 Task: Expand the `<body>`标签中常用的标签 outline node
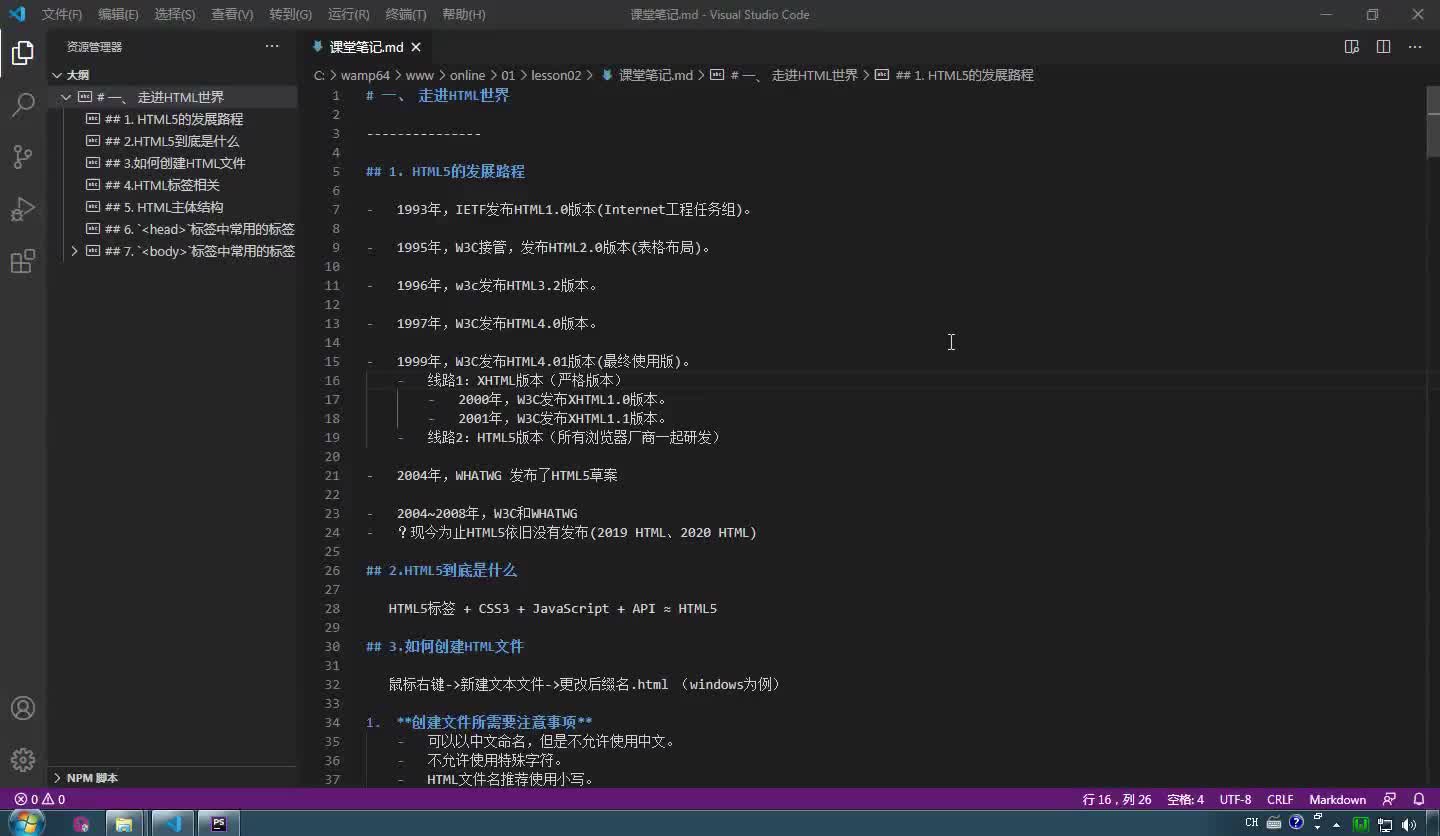[75, 251]
